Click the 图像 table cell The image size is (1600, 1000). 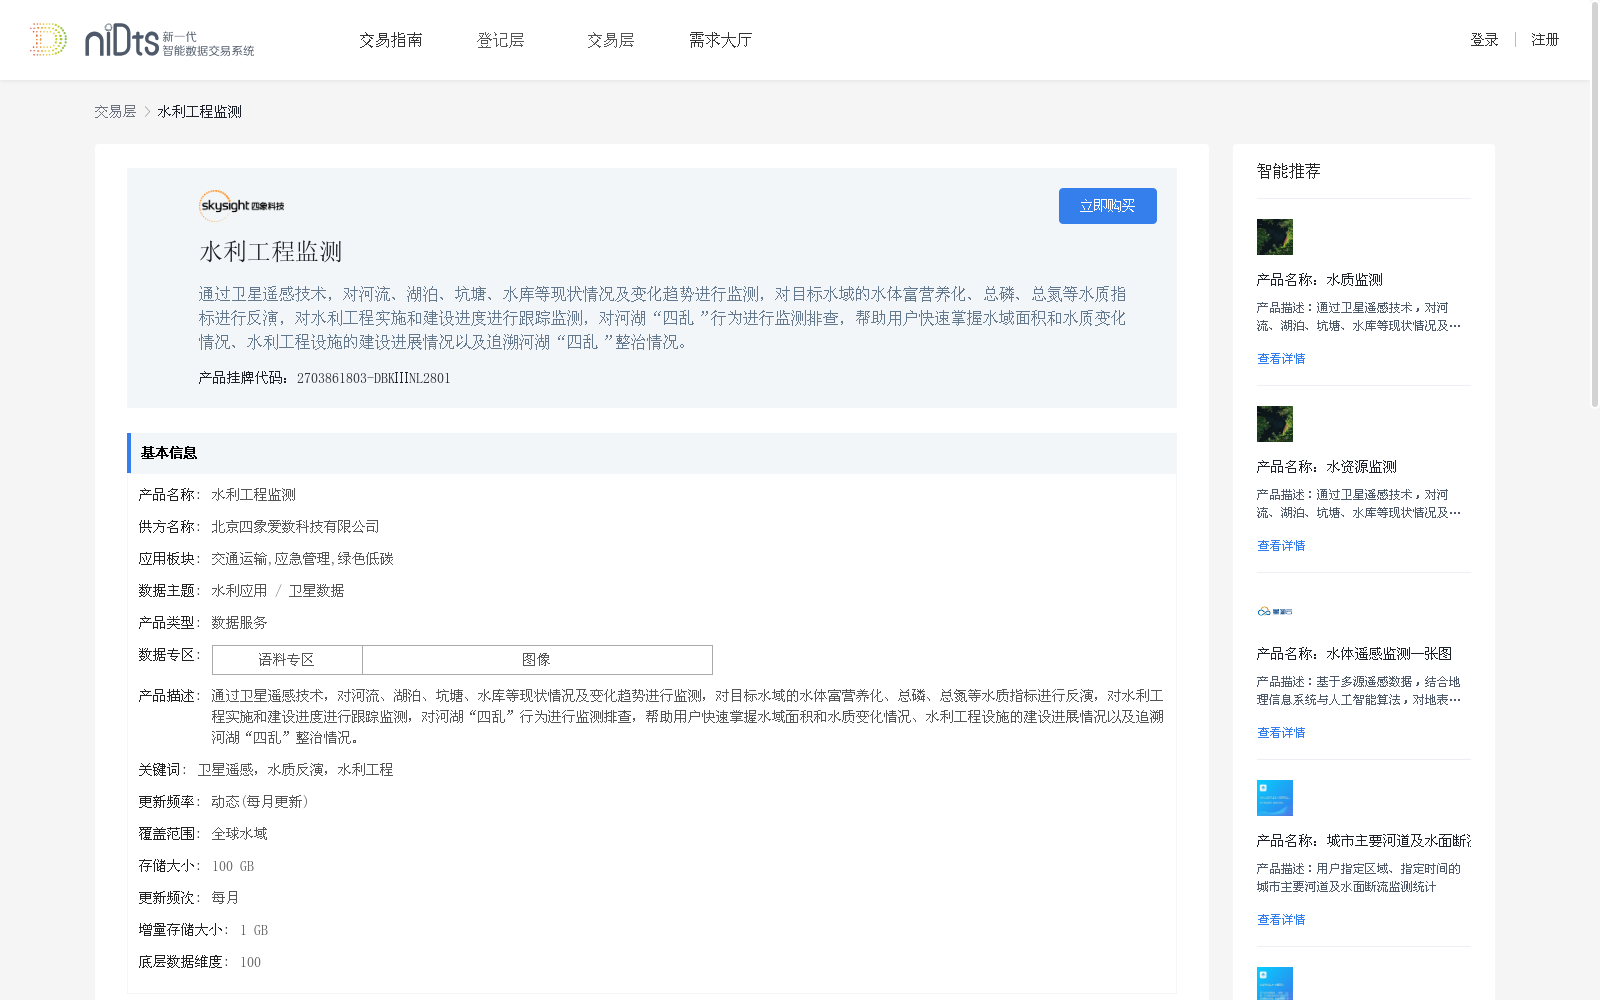pyautogui.click(x=537, y=660)
